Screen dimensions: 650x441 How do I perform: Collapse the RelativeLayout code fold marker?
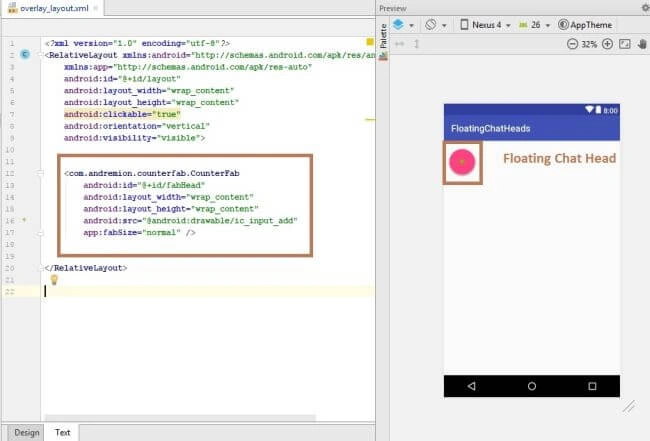pos(40,55)
